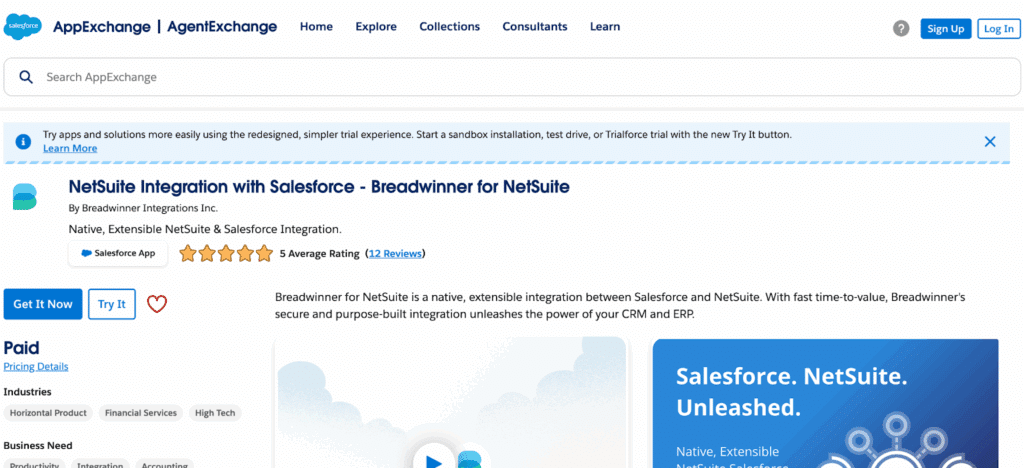Click the Try It button

point(112,304)
